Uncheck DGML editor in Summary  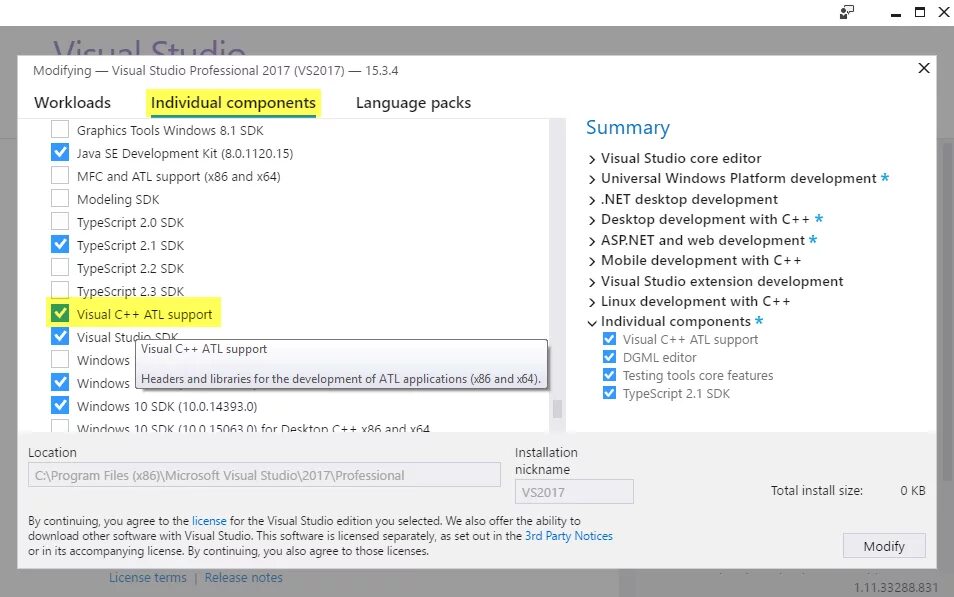pyautogui.click(x=609, y=357)
